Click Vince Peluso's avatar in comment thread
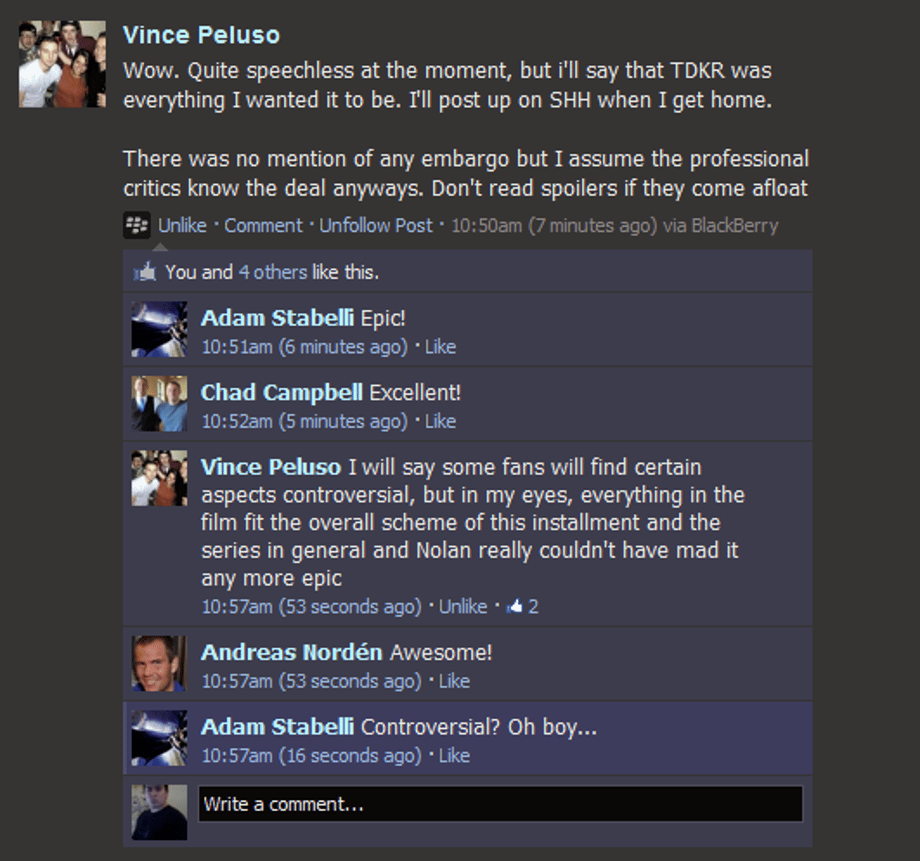This screenshot has width=920, height=861. (159, 478)
